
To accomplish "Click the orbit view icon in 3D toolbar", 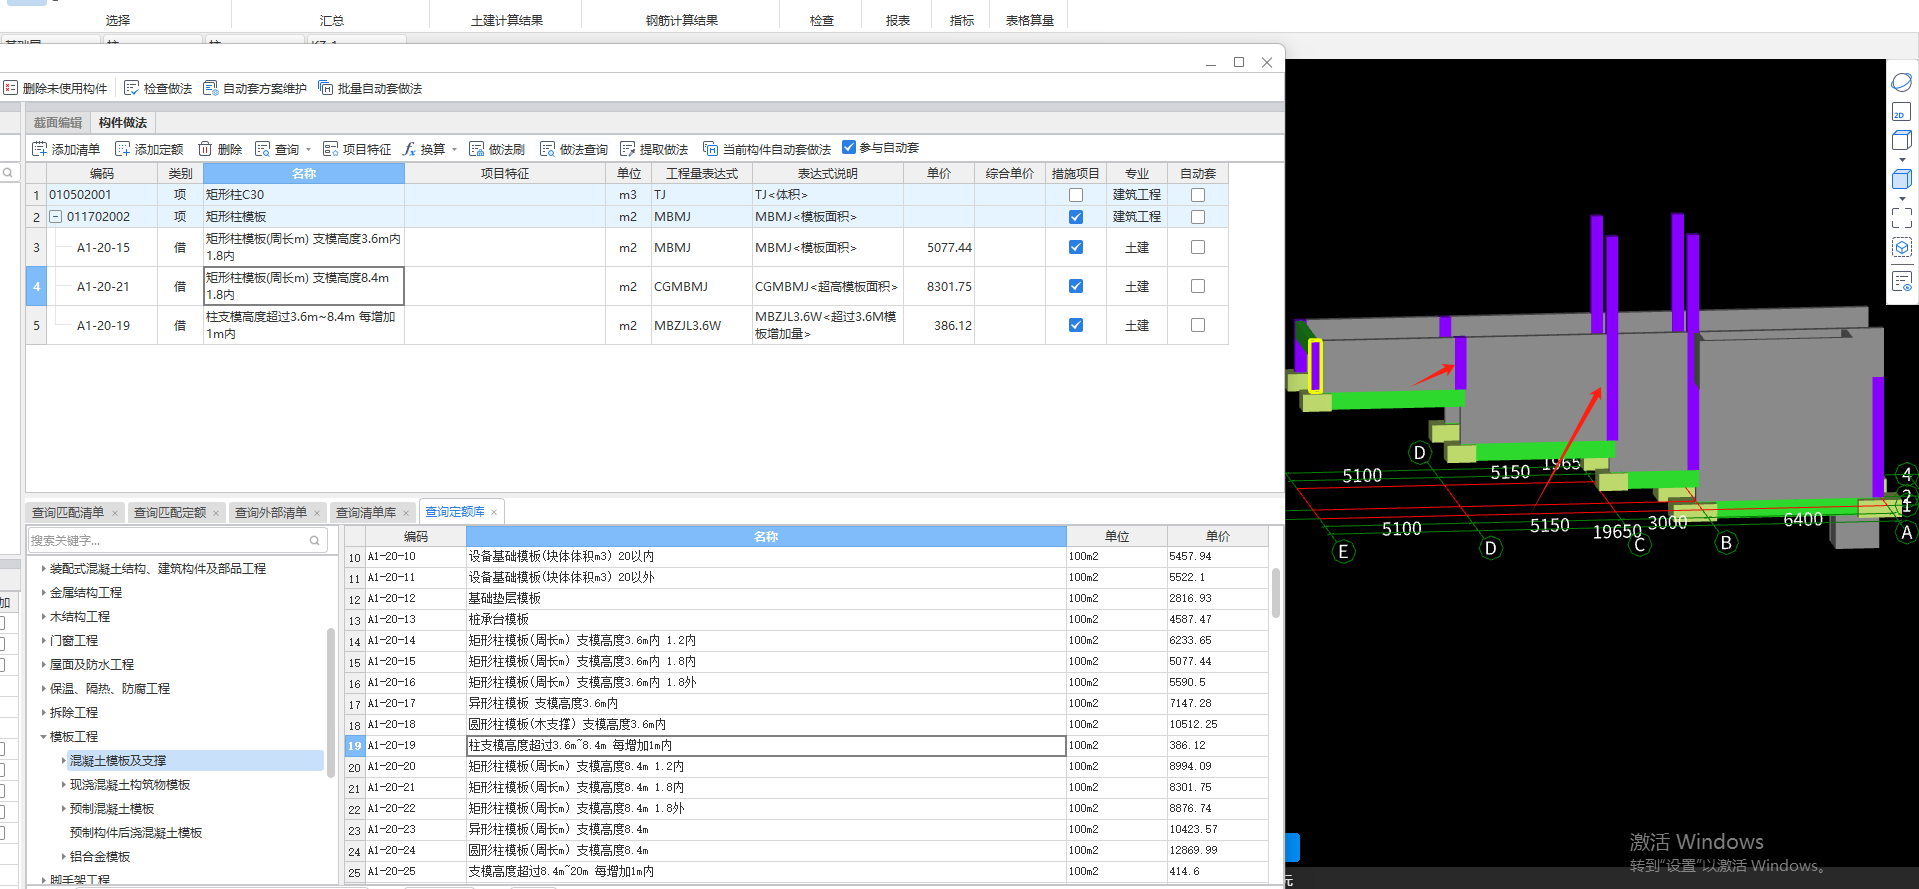I will [x=1902, y=82].
